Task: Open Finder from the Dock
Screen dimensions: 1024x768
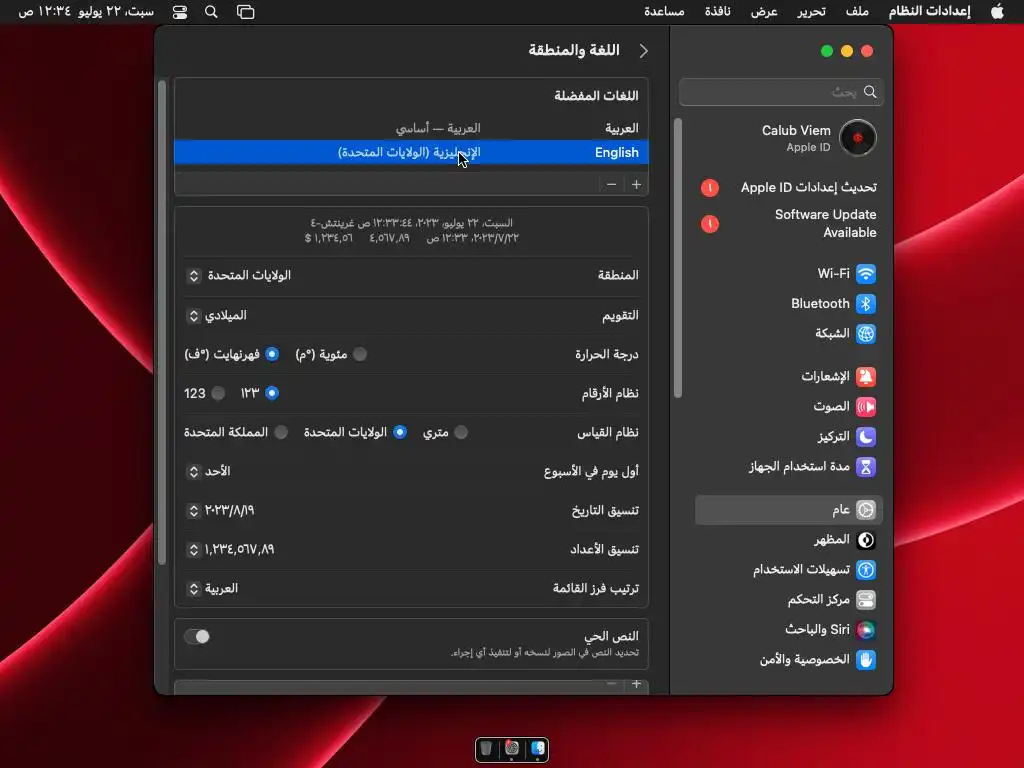Action: pyautogui.click(x=537, y=748)
